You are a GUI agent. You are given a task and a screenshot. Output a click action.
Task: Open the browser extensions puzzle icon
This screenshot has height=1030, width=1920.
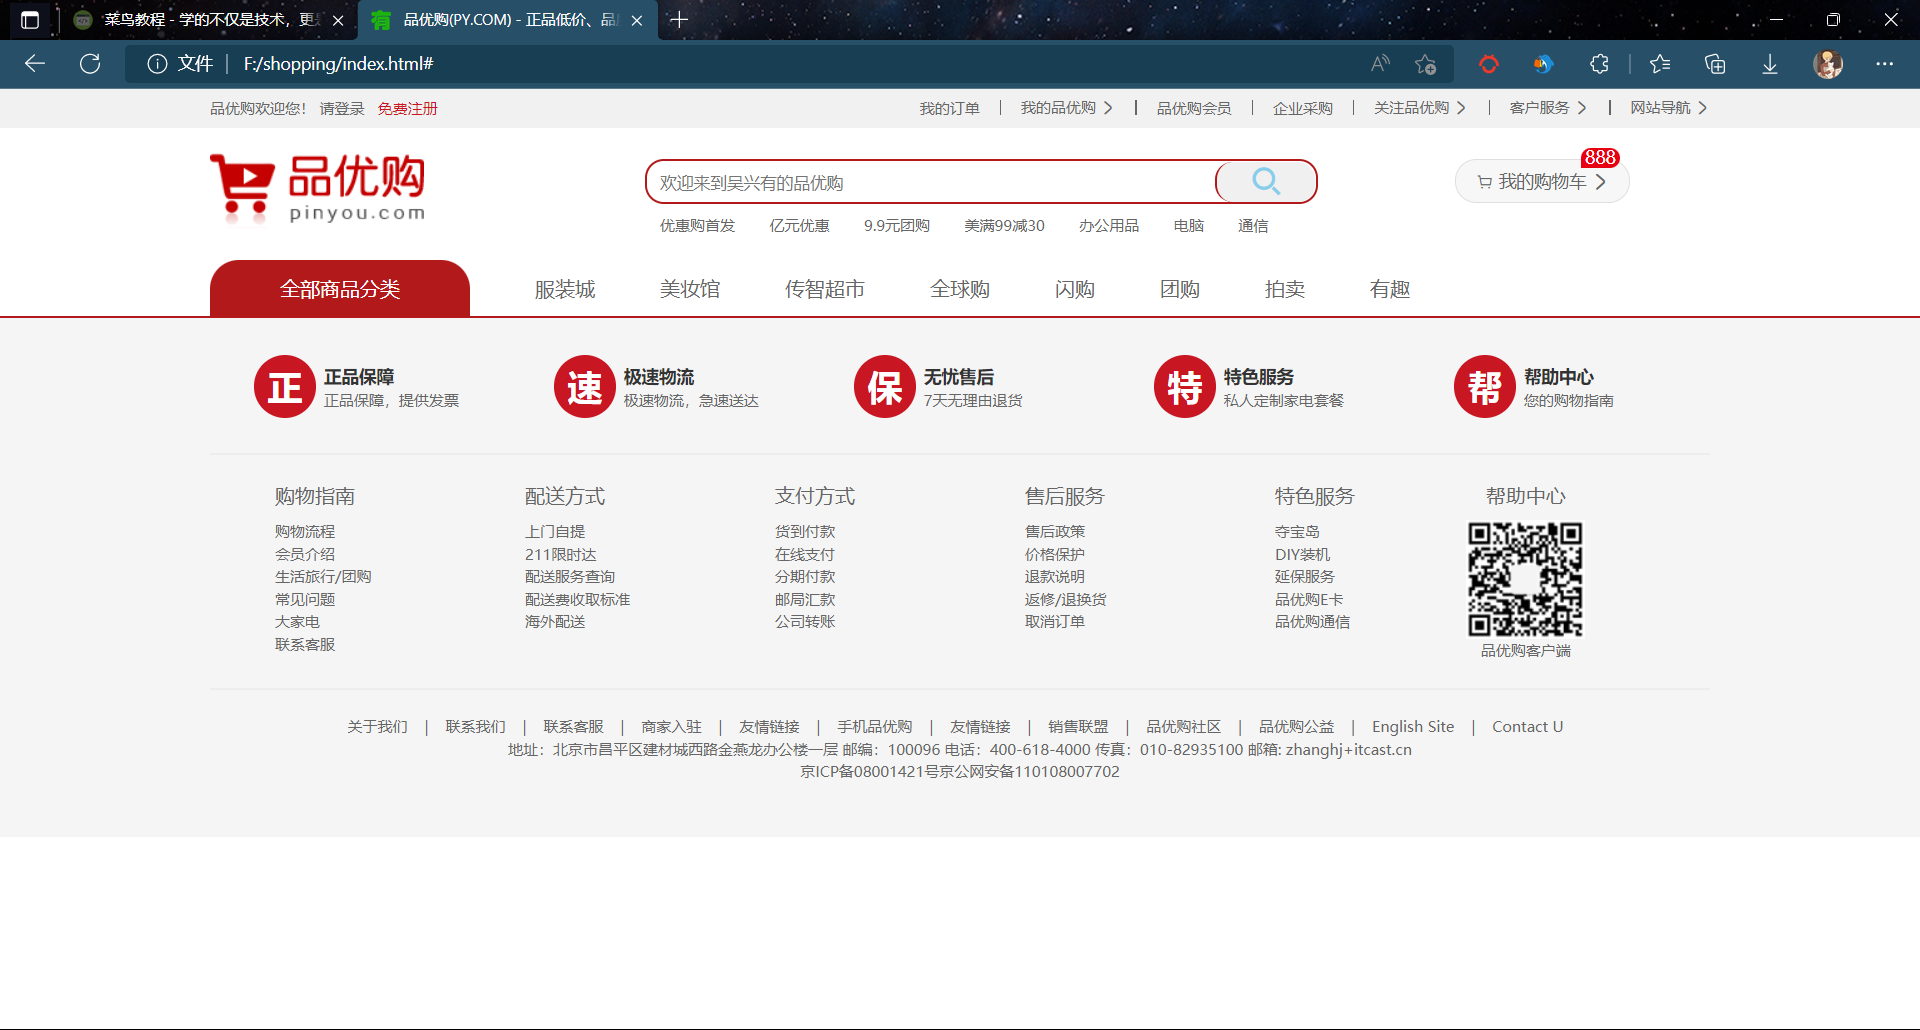1599,64
